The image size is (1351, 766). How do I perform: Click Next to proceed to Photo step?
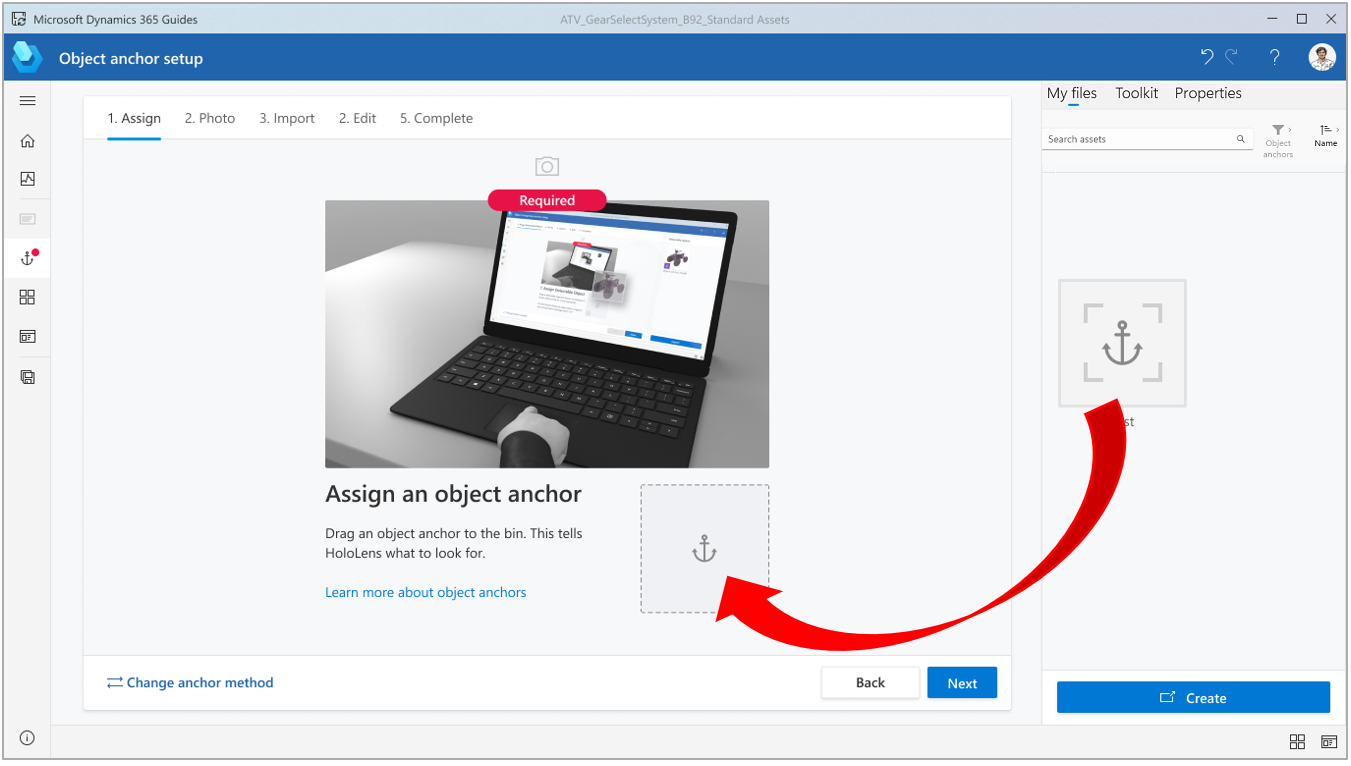(961, 682)
